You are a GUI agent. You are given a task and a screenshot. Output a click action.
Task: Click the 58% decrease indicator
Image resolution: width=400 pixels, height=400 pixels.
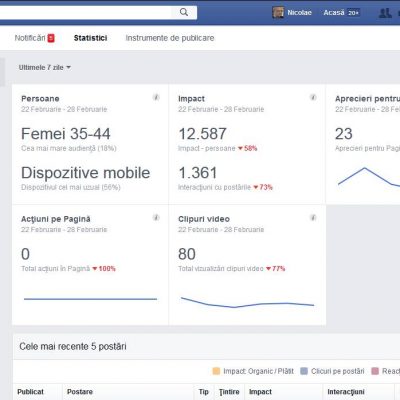click(x=248, y=148)
